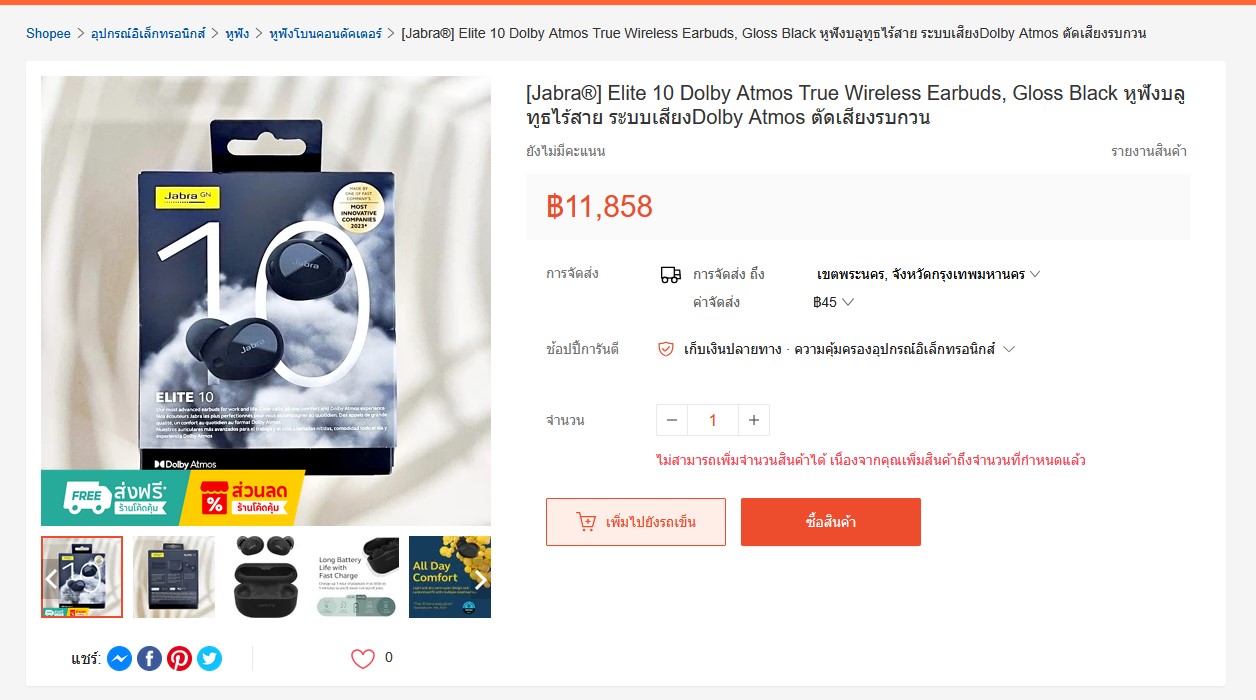Viewport: 1256px width, 700px height.
Task: Click รายงานสินค้า report product link
Action: pyautogui.click(x=1149, y=152)
